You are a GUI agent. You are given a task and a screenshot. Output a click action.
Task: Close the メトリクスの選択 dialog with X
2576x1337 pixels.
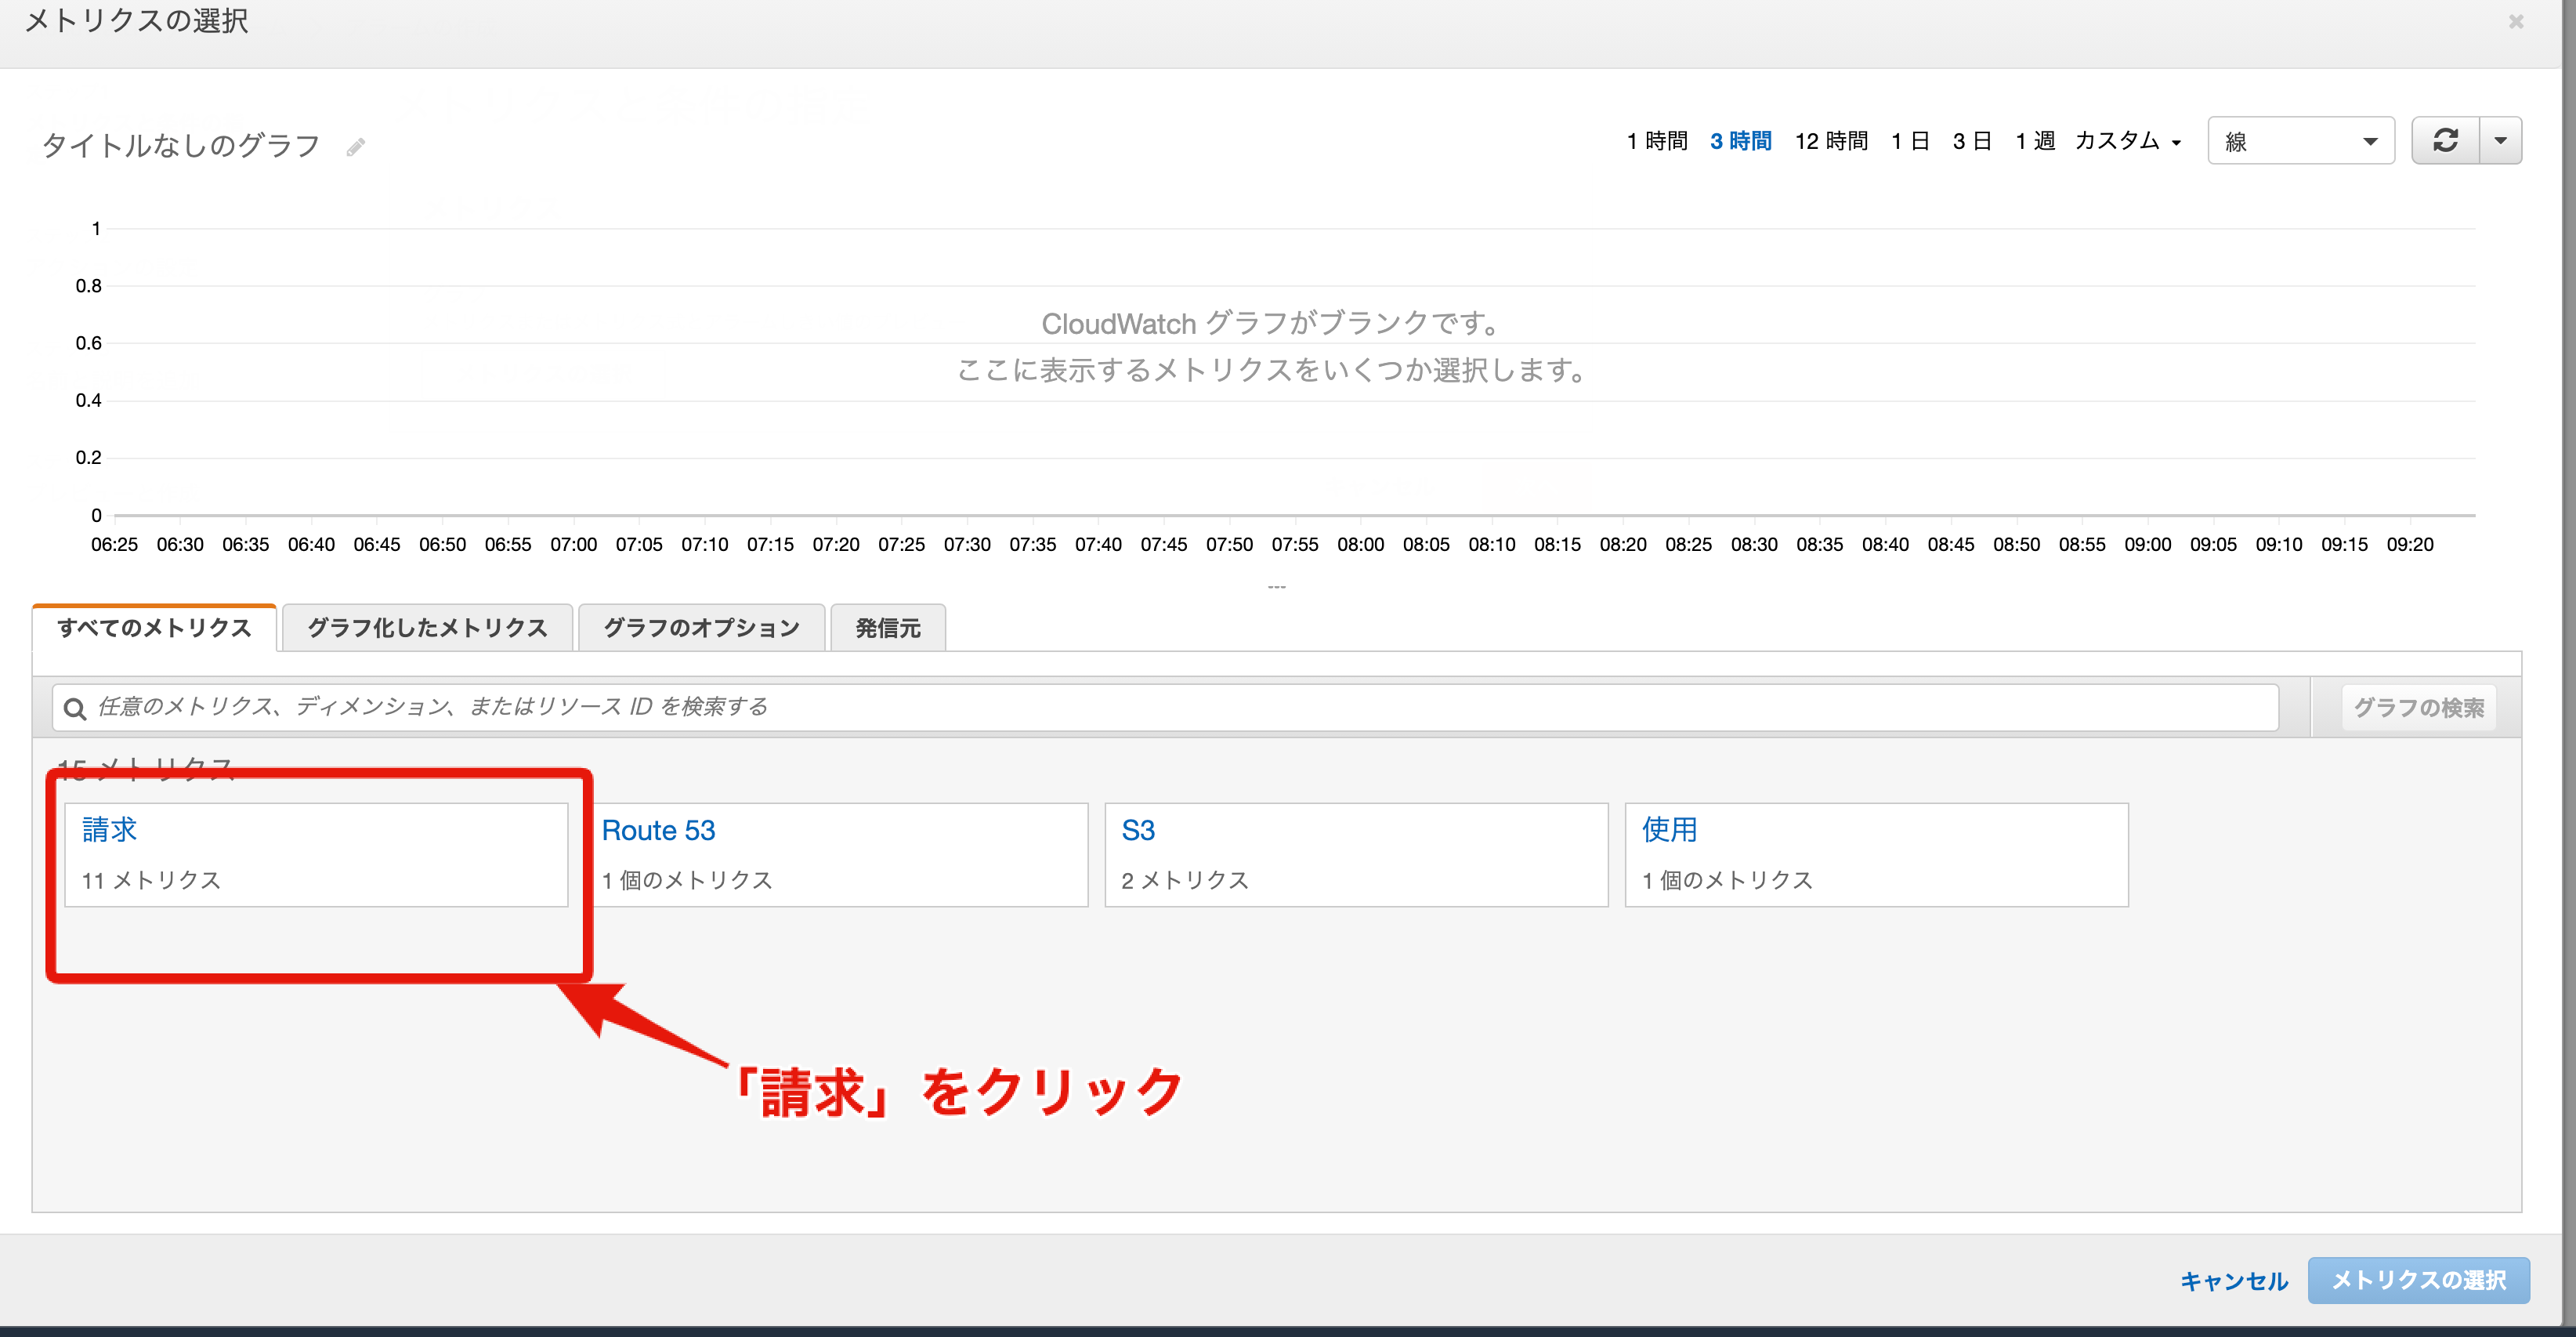(2516, 21)
